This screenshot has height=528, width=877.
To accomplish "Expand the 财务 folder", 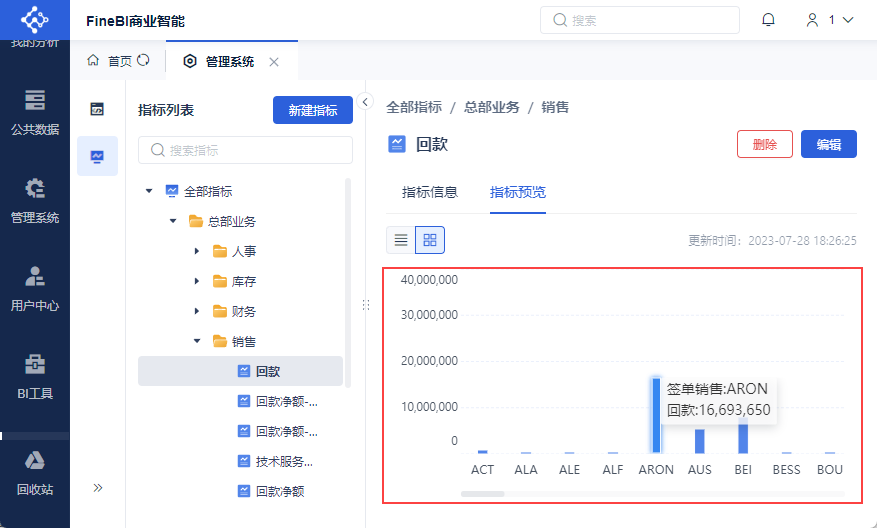I will tap(197, 311).
